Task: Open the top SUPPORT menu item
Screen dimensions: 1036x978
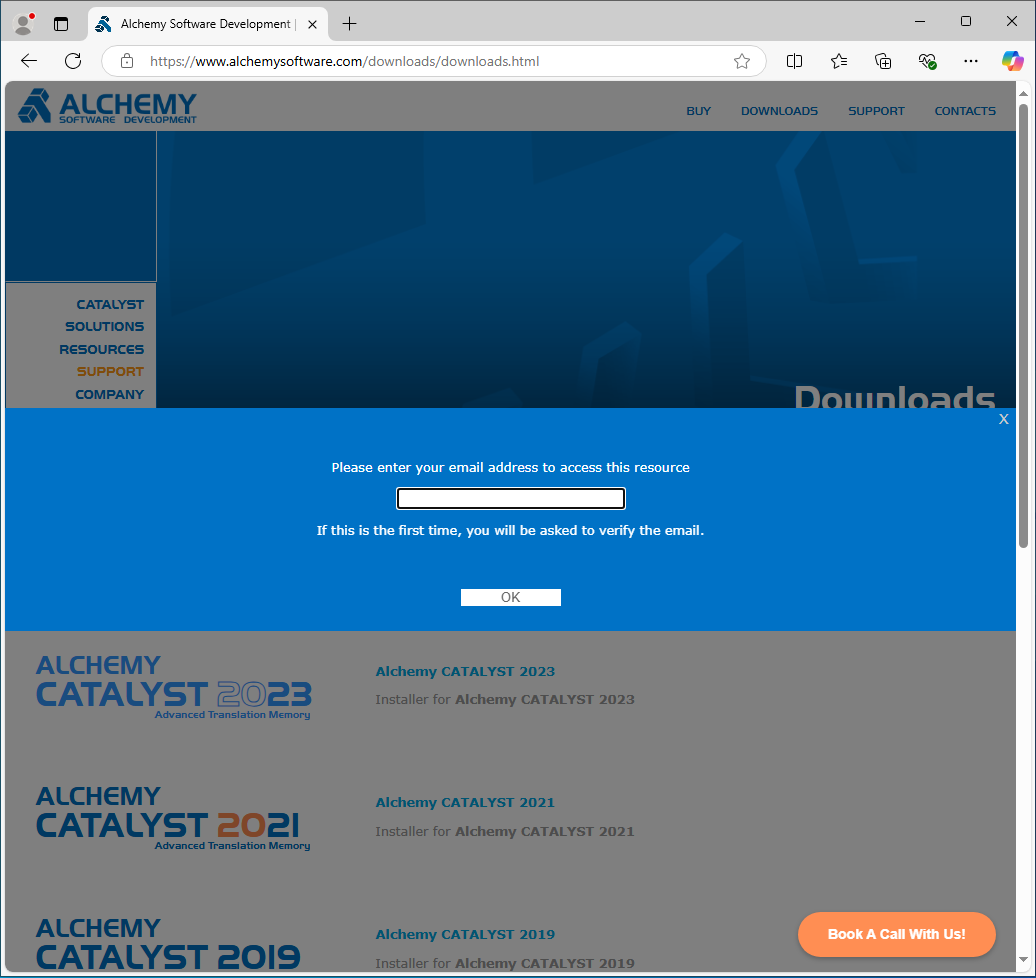Action: (876, 111)
